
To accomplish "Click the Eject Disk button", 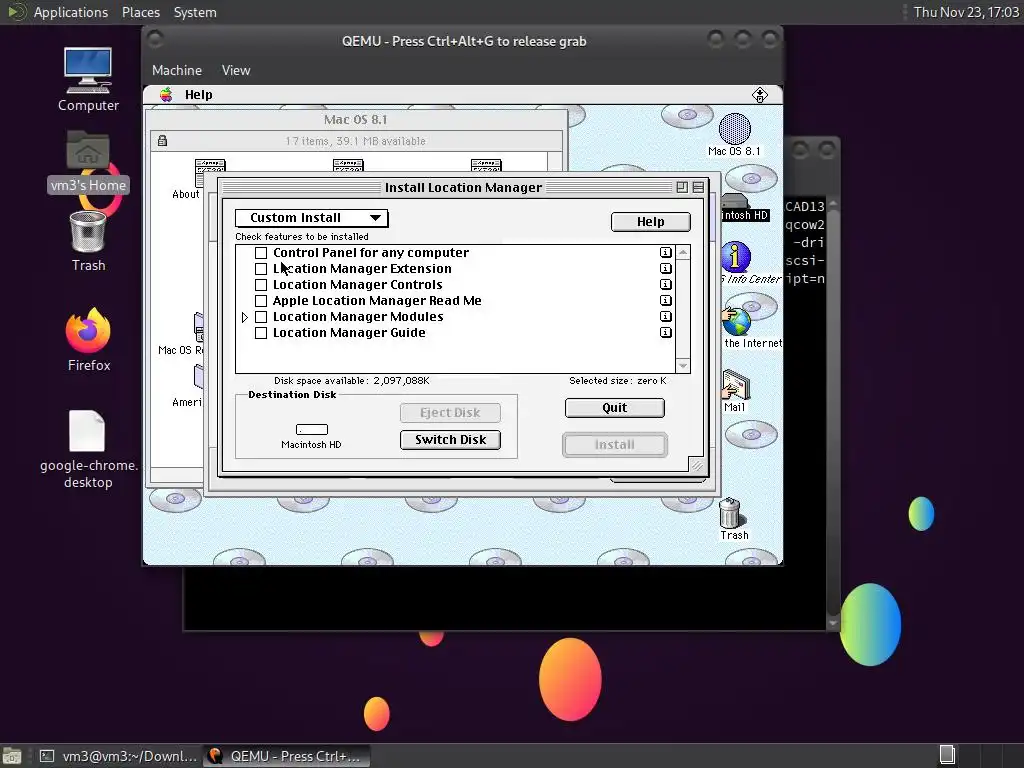I will (x=451, y=413).
